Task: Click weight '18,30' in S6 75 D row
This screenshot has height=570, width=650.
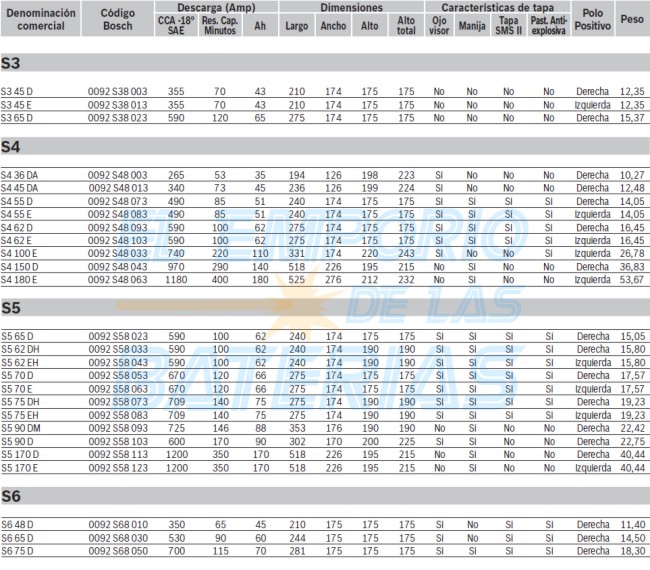Action: coord(633,551)
